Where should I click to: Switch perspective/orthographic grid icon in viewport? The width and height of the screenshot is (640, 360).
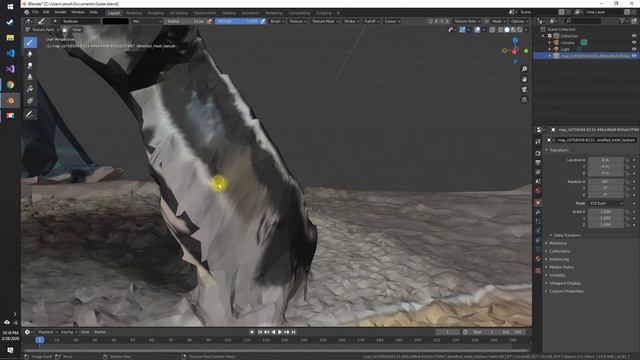pos(524,100)
